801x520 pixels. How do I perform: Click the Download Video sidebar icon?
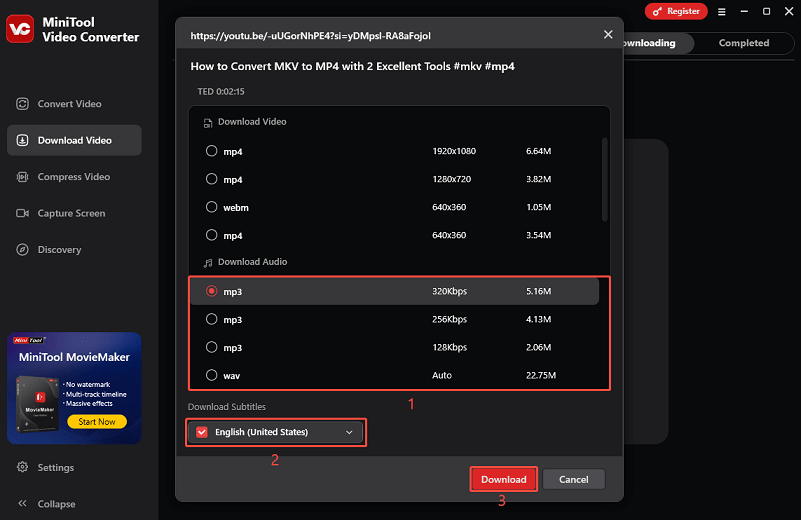coord(22,140)
